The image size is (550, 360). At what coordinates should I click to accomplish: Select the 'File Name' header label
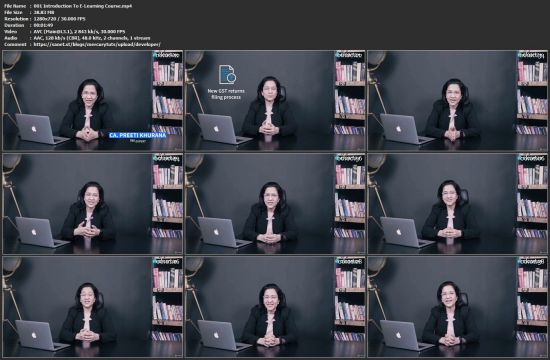(x=15, y=6)
